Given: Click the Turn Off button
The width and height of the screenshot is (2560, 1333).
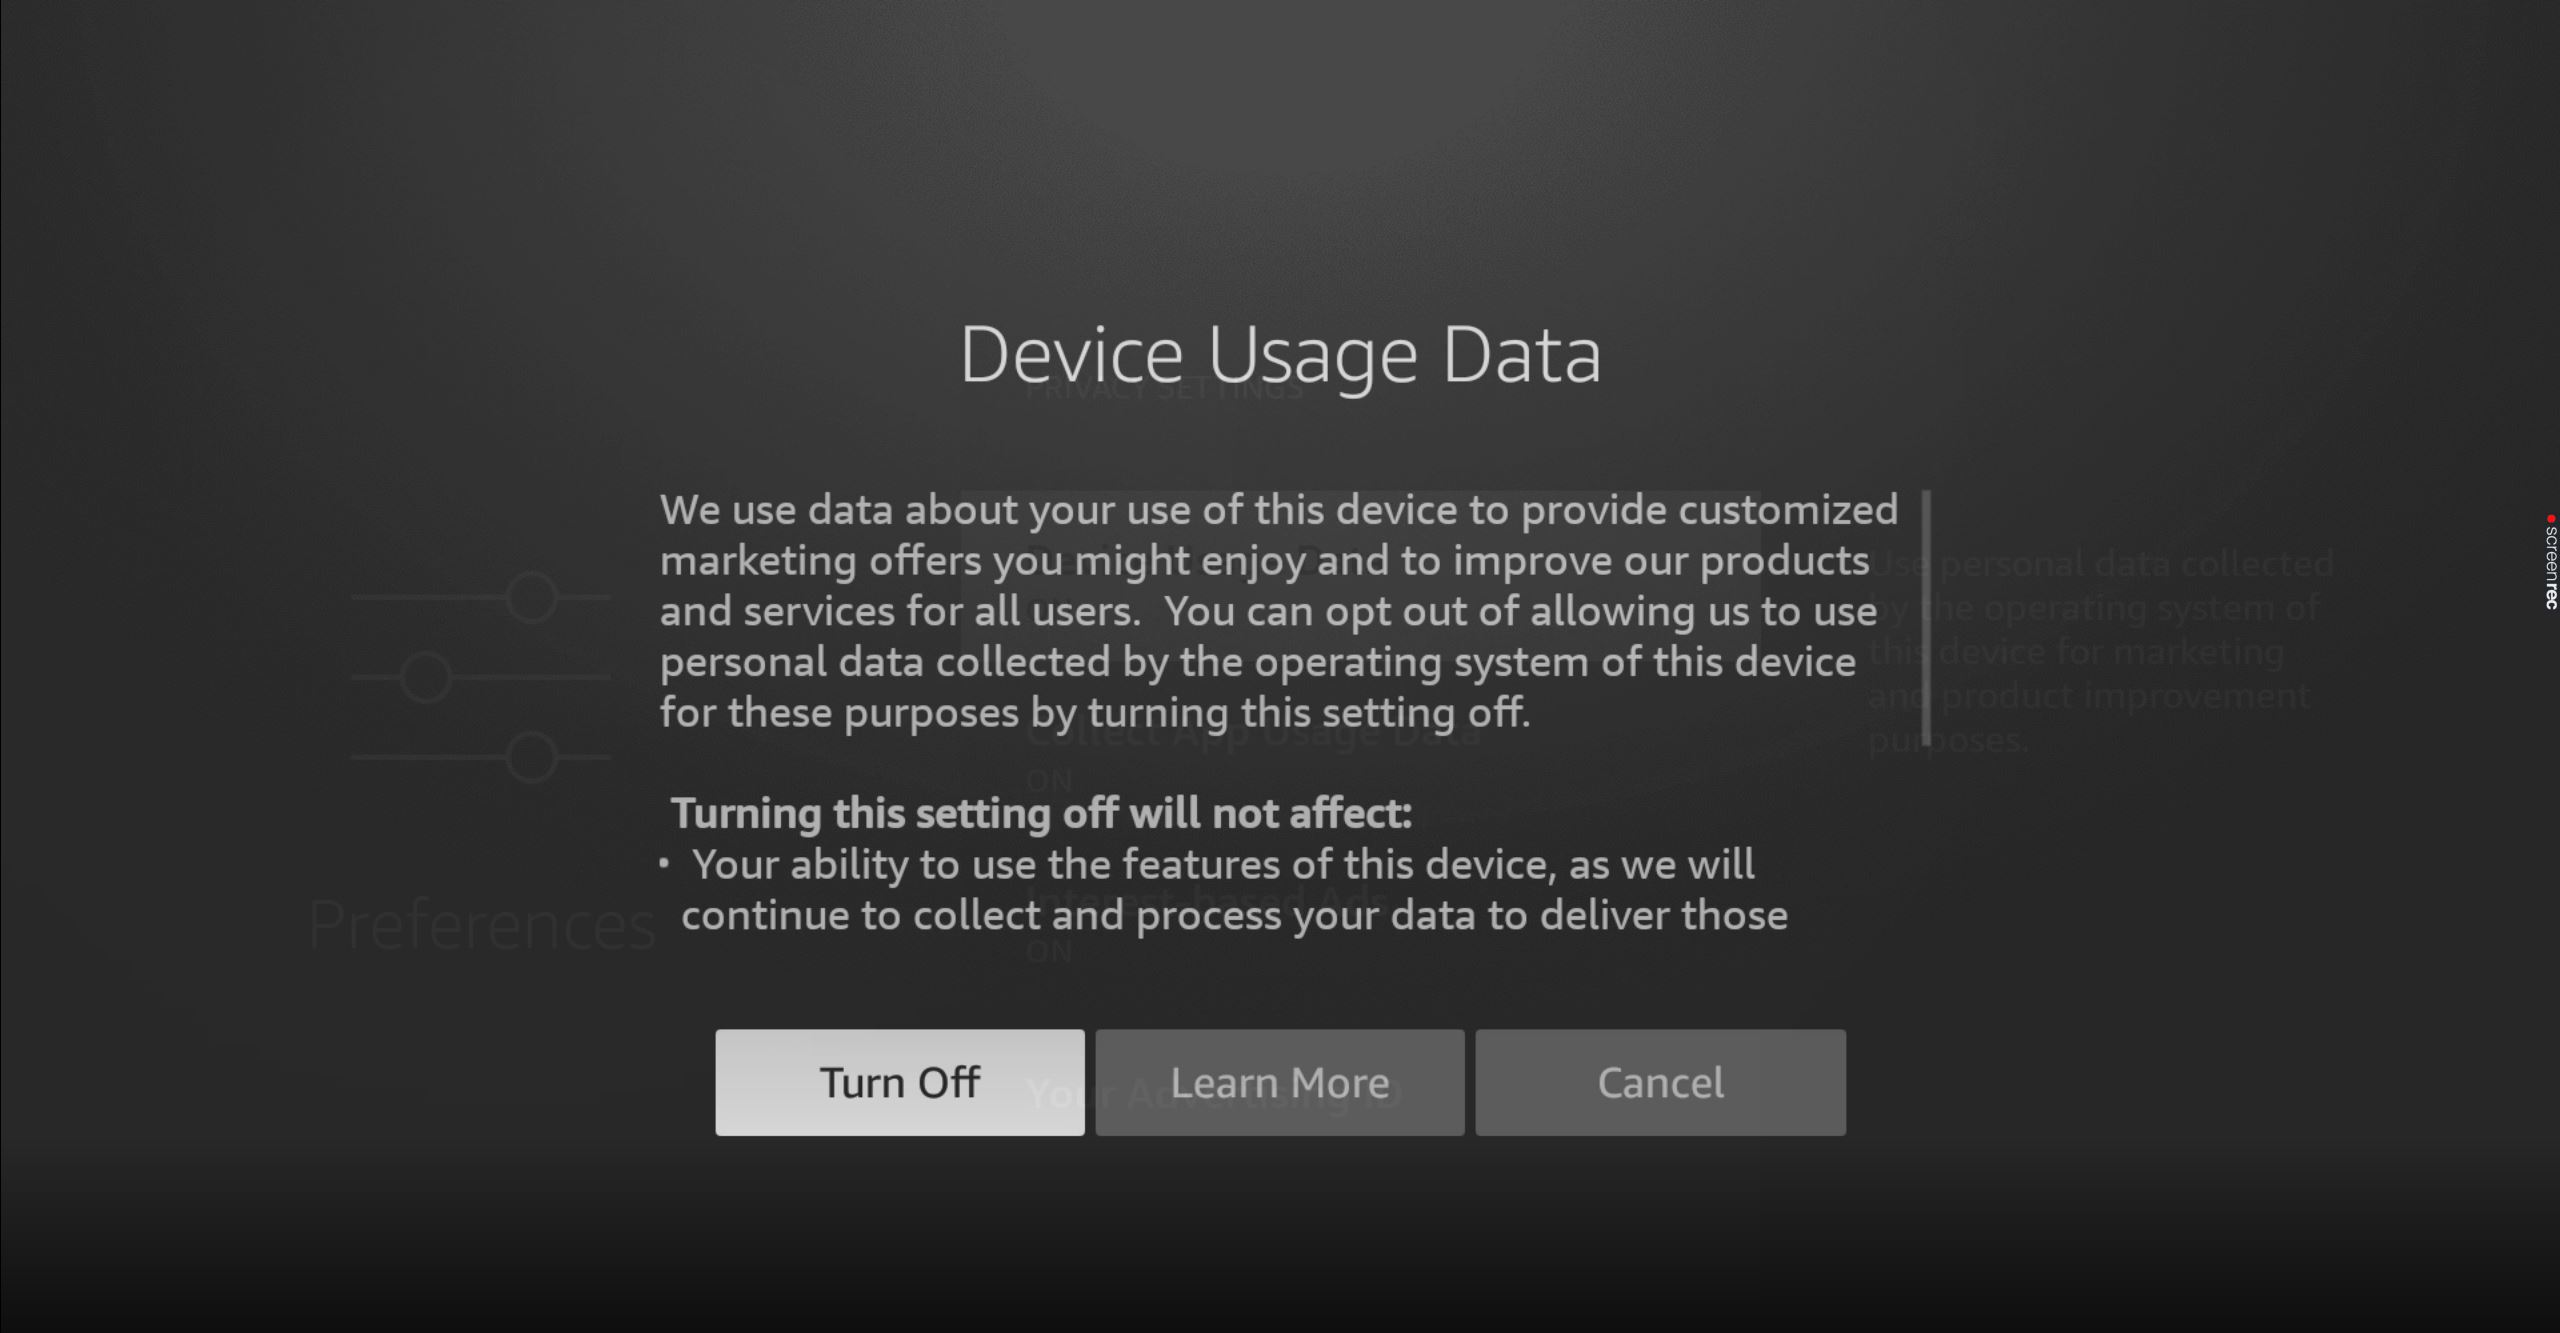Looking at the screenshot, I should click(x=899, y=1082).
